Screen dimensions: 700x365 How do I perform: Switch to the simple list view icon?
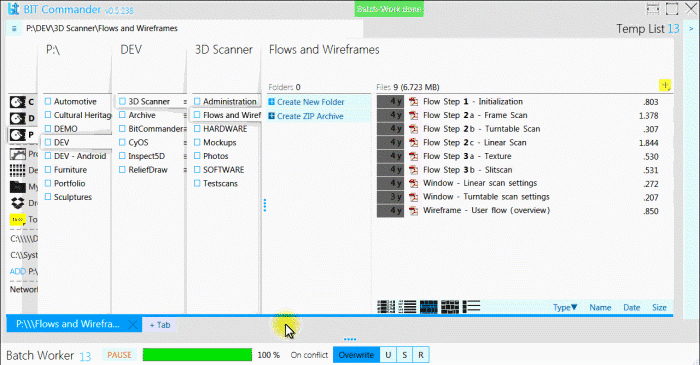coord(471,307)
